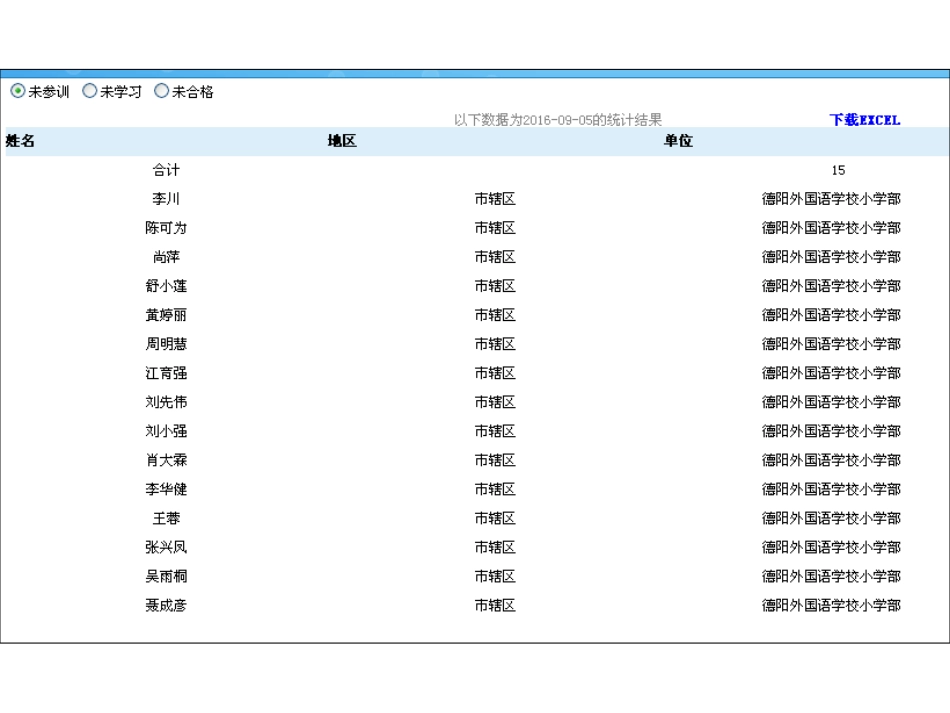Click the name 陈可为
The image size is (950, 713).
166,228
